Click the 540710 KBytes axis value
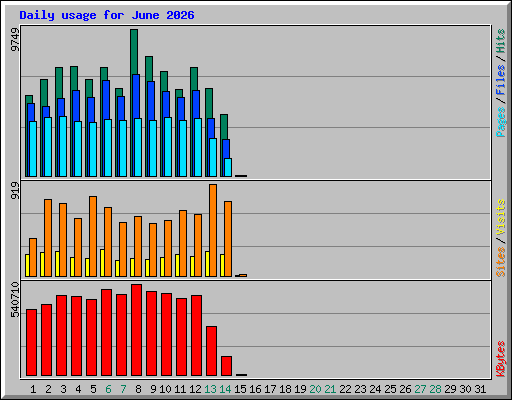This screenshot has height=400, width=512. click(15, 299)
